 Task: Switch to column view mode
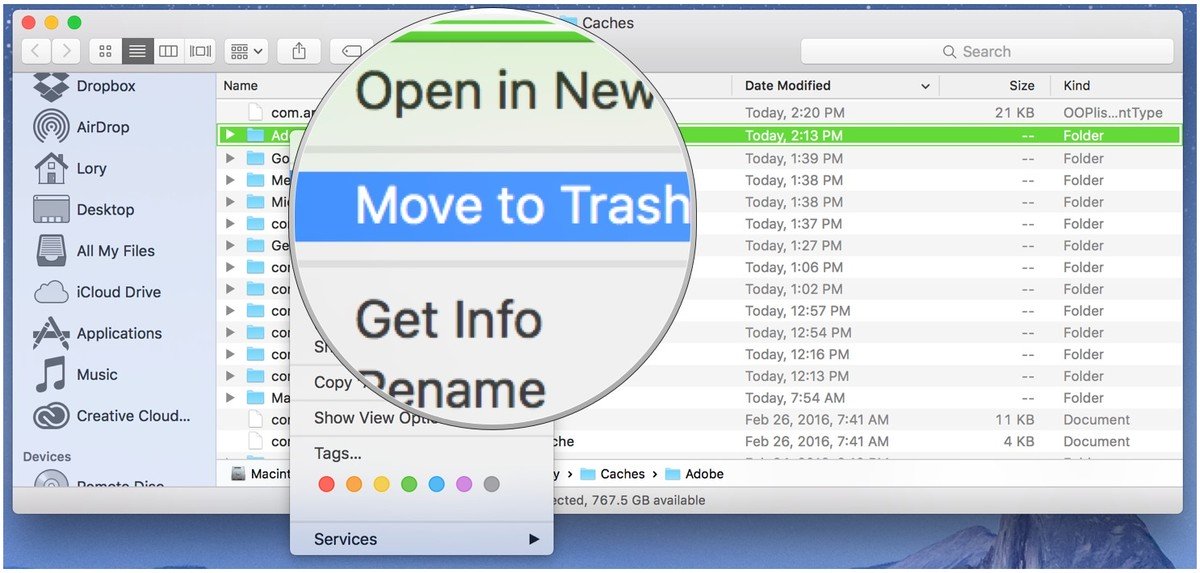[169, 51]
